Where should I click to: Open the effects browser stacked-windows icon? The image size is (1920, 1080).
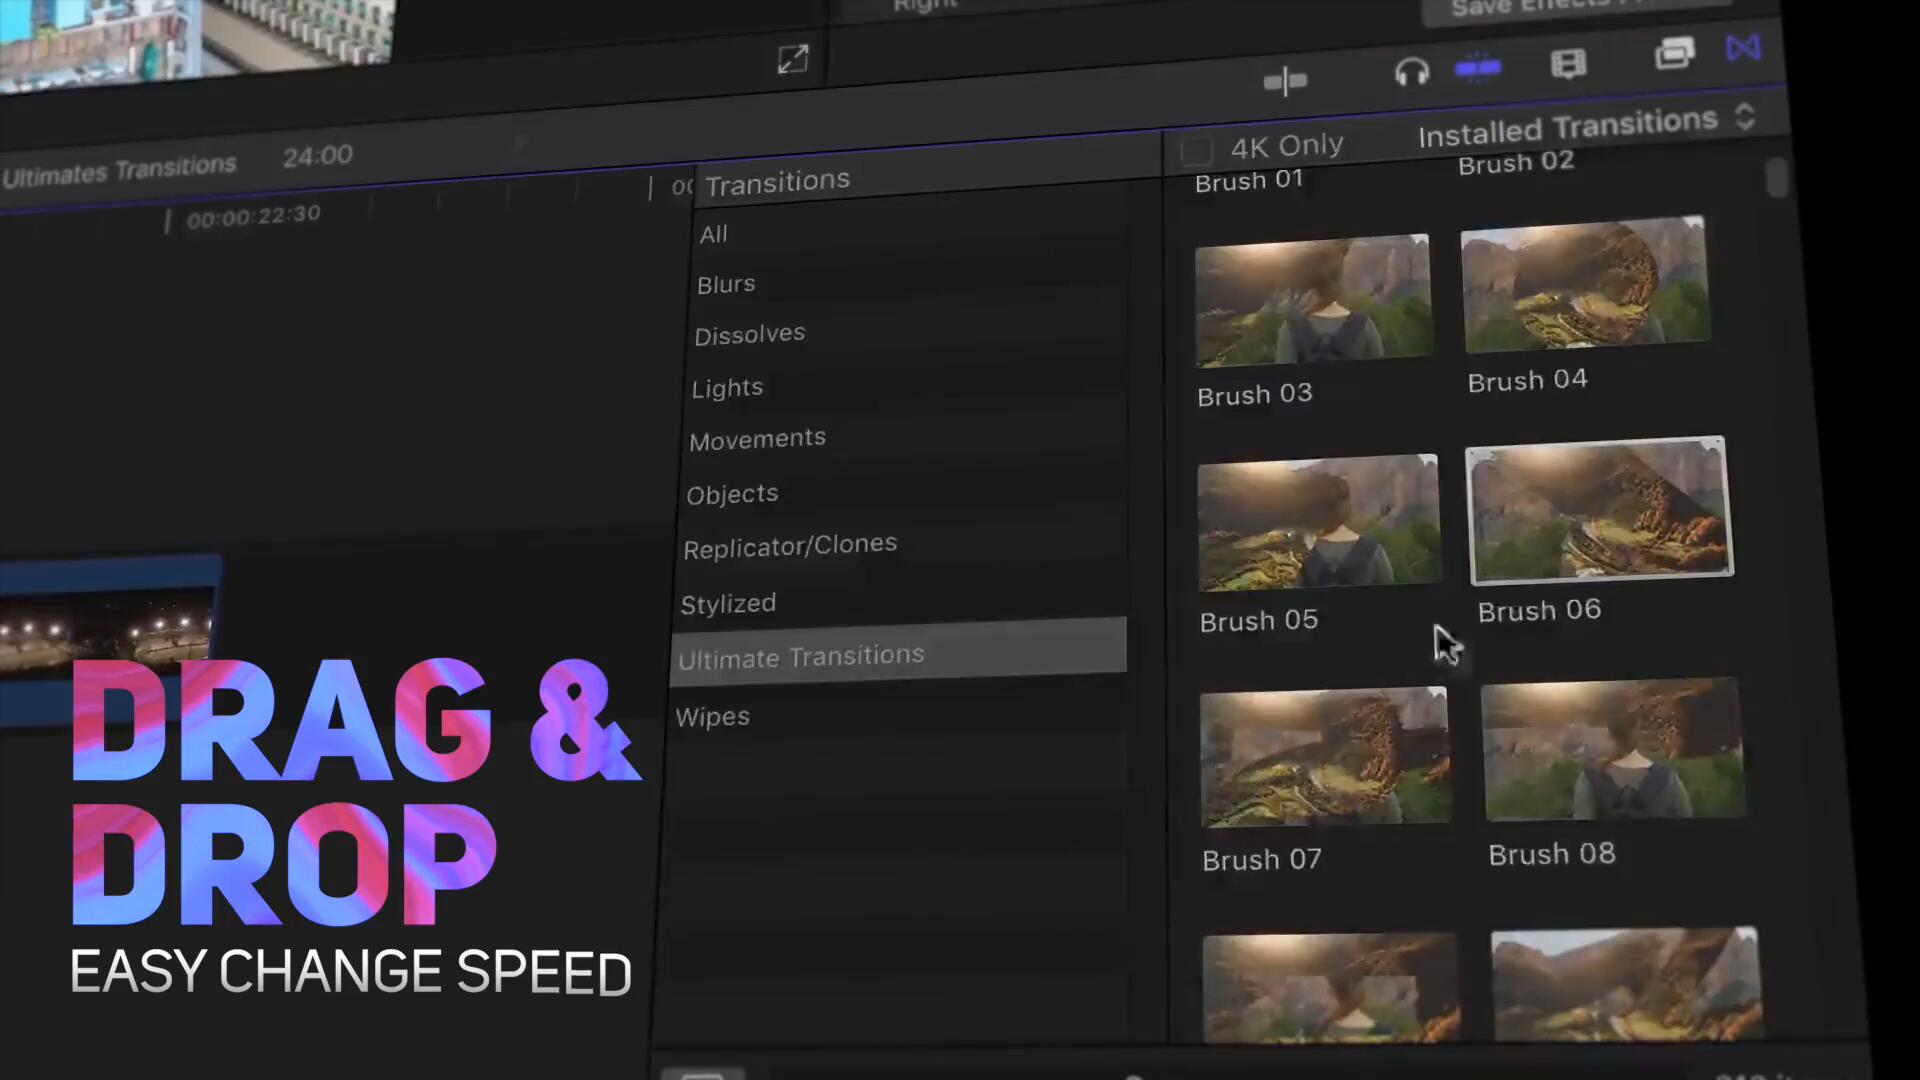tap(1674, 53)
